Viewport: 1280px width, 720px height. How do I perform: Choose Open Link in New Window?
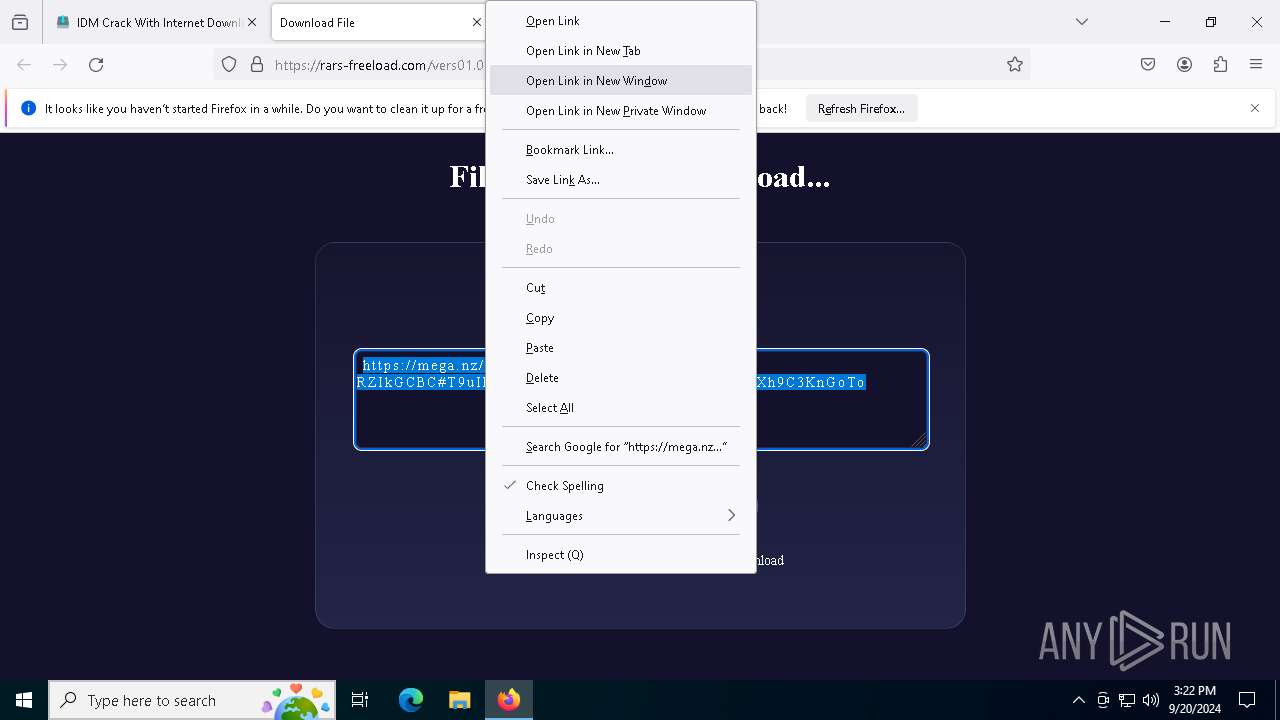pyautogui.click(x=621, y=81)
